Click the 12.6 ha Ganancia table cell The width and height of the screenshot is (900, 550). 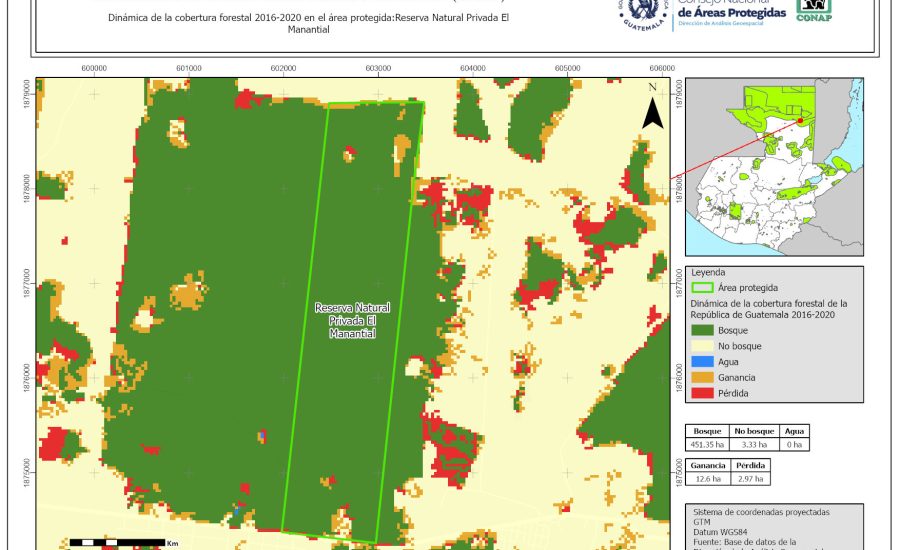coord(709,480)
